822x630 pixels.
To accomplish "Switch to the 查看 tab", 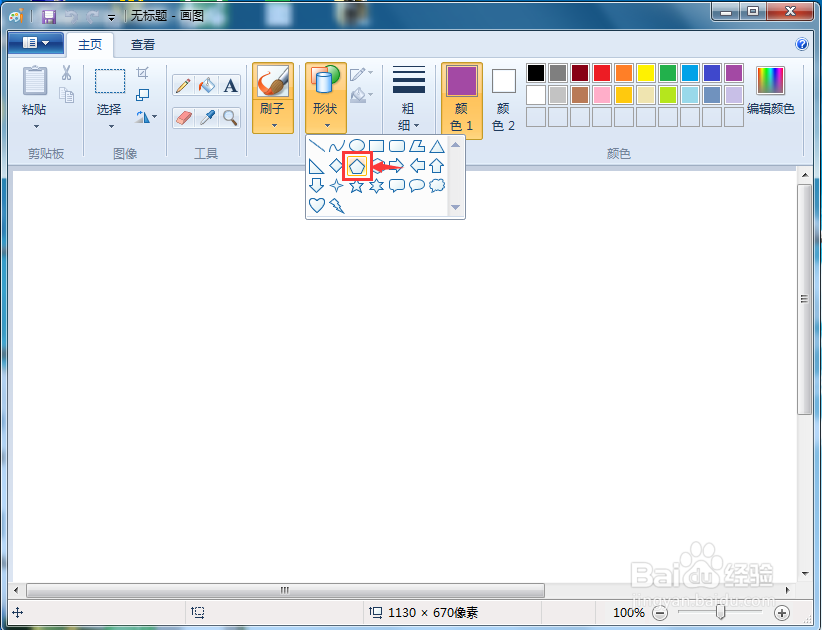I will [143, 45].
